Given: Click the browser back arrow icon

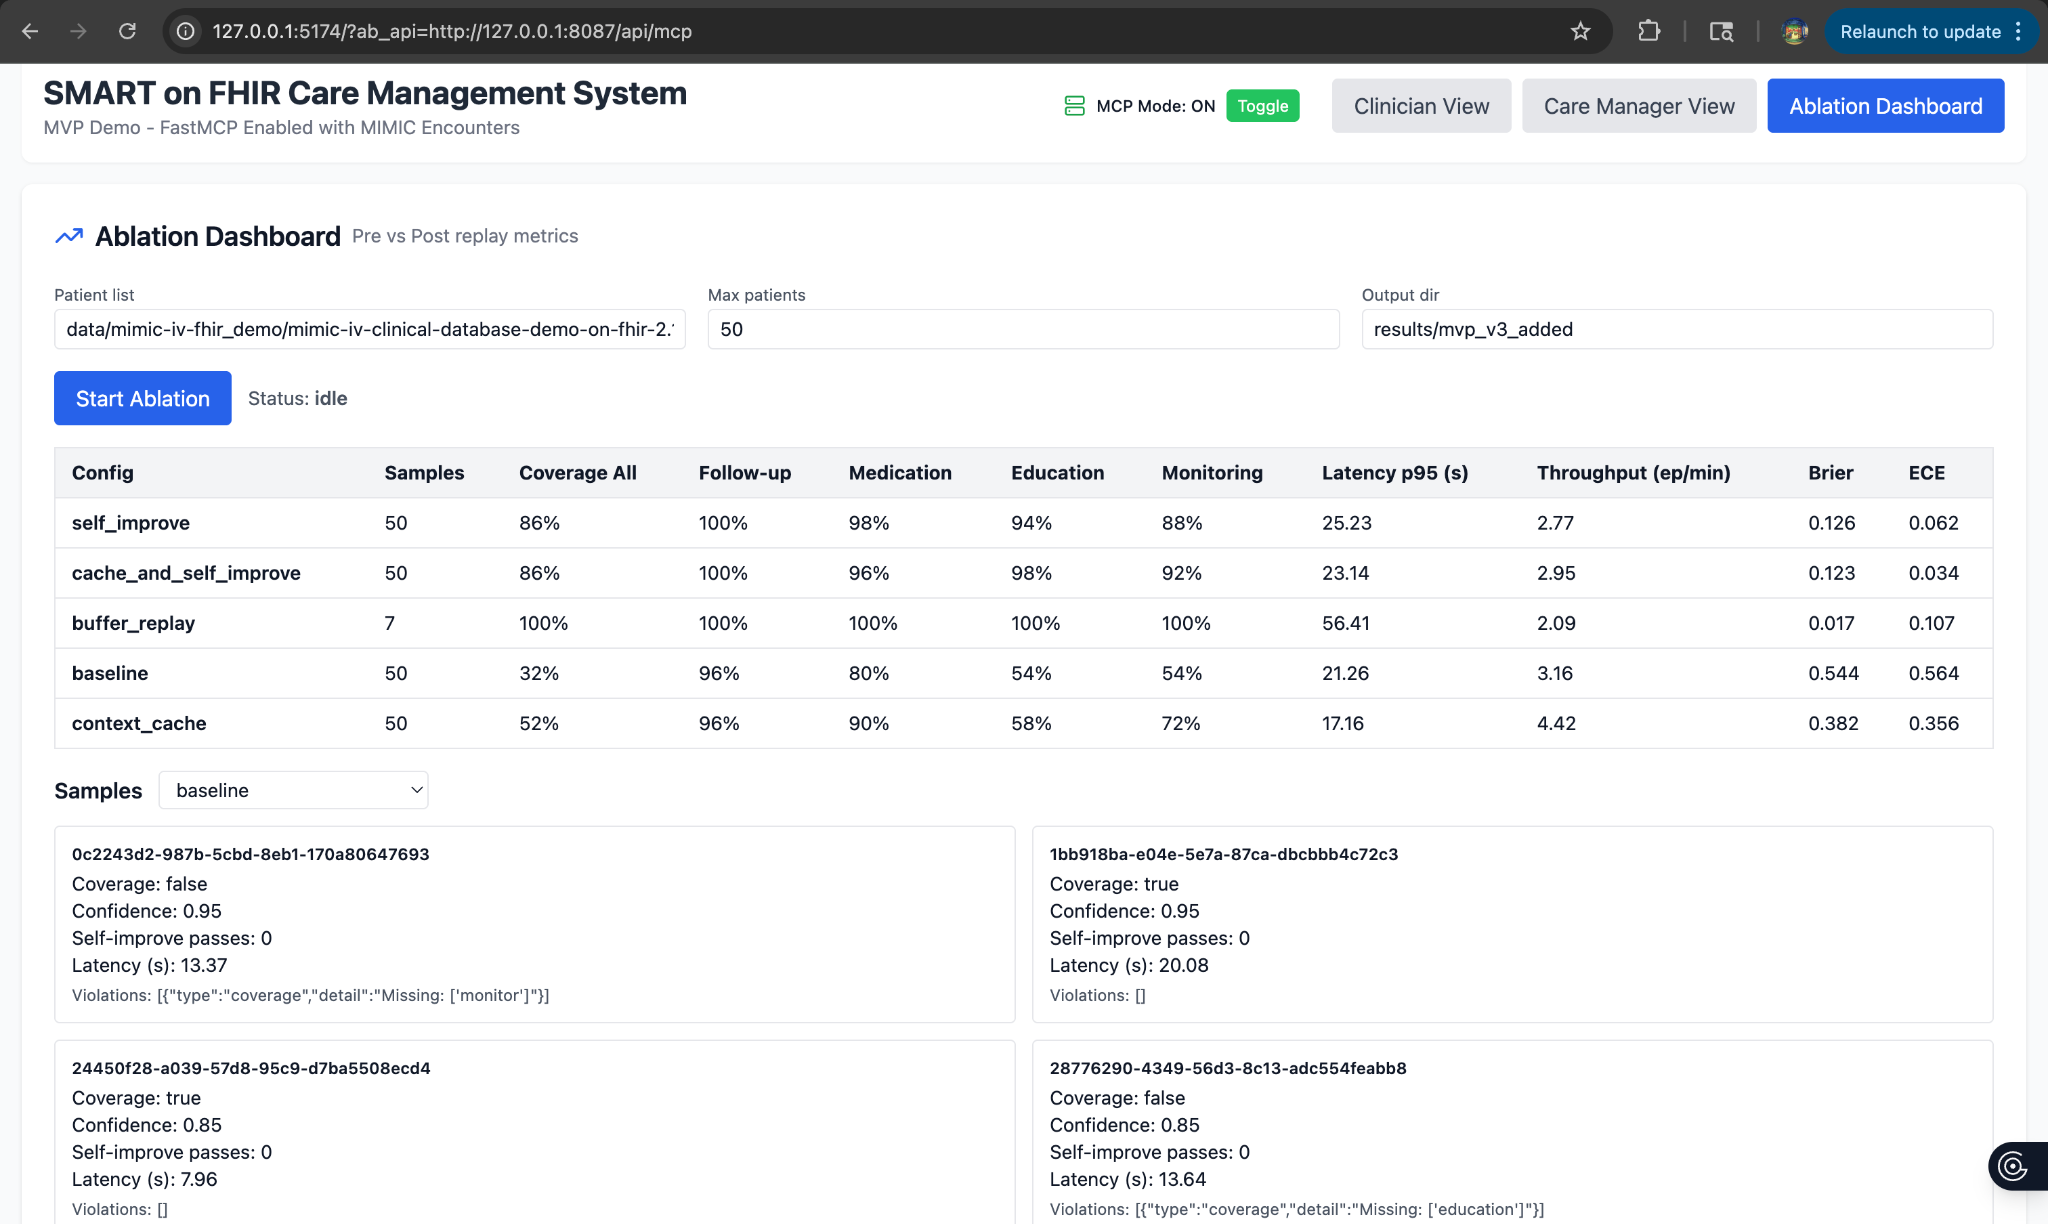Looking at the screenshot, I should (x=30, y=31).
